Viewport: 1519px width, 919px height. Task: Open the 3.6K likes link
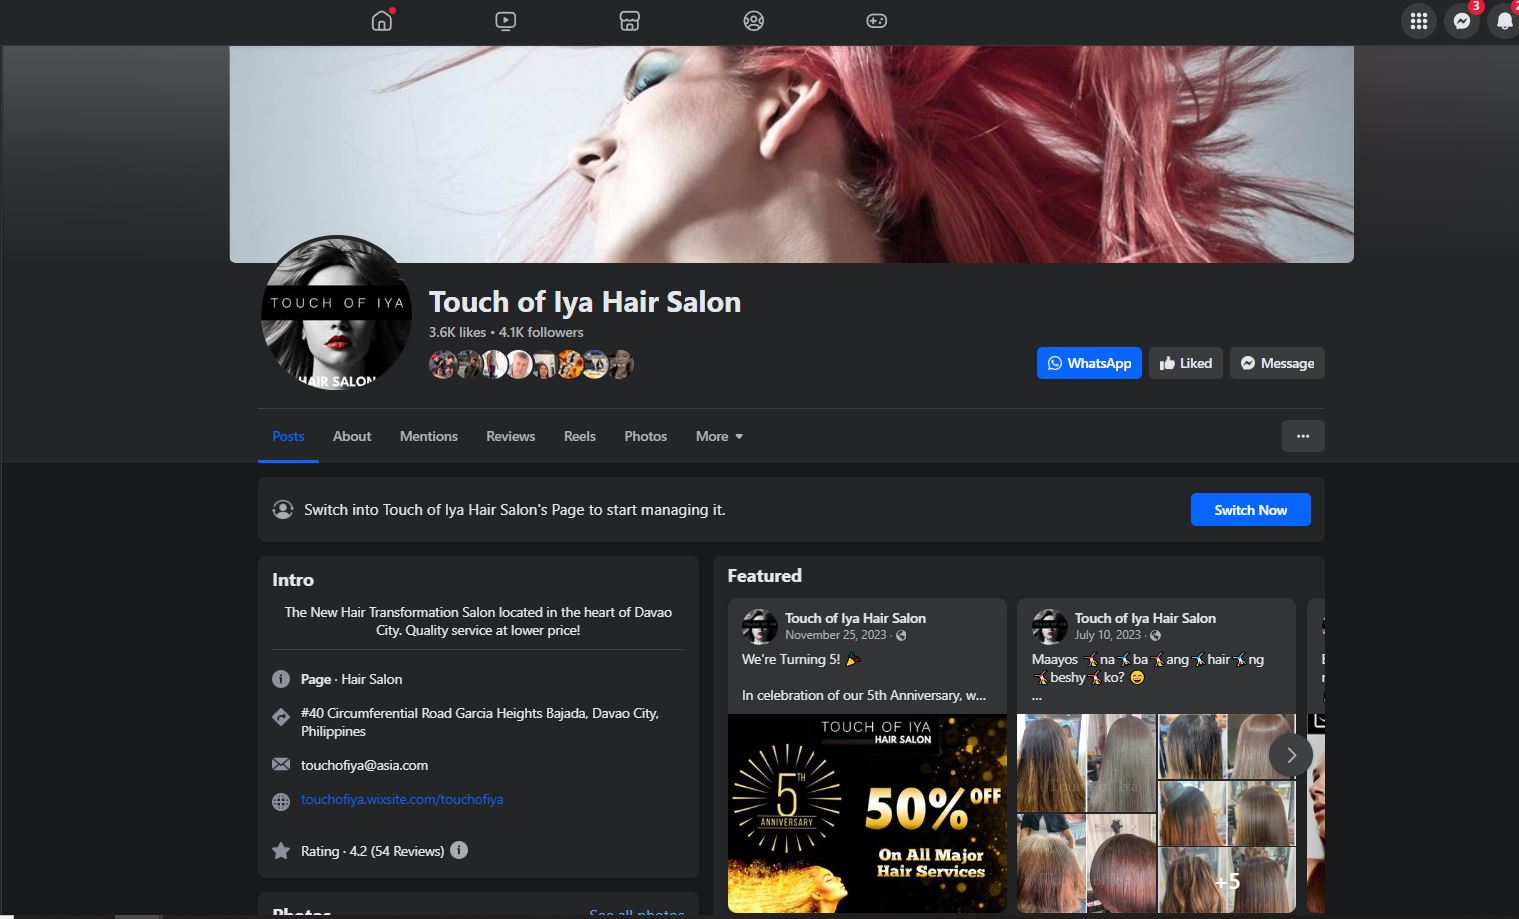coord(457,332)
